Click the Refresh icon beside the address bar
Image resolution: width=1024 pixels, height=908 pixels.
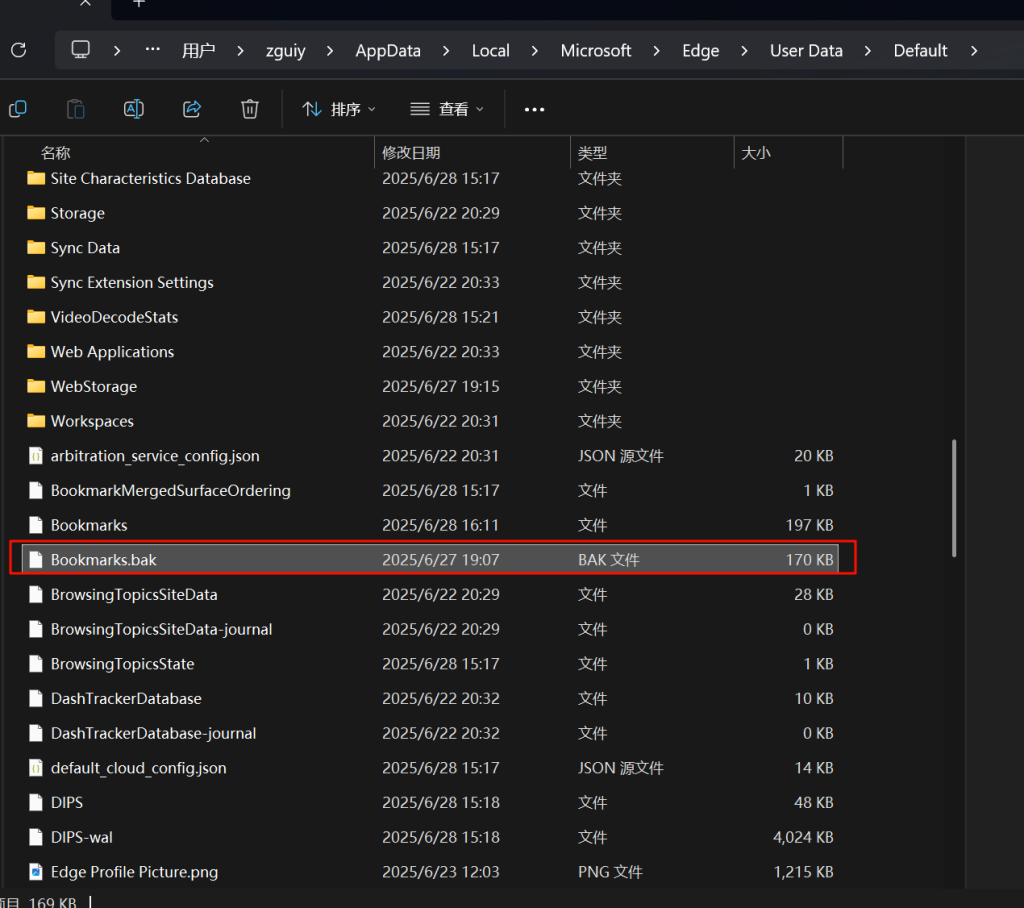click(x=19, y=50)
